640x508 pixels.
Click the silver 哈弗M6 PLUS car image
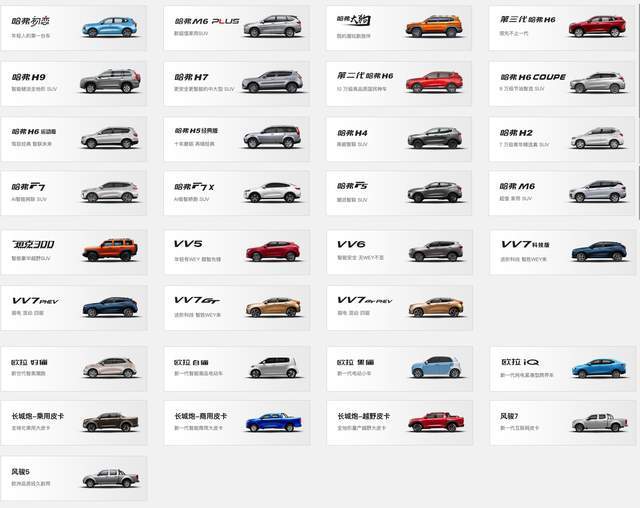tap(273, 27)
